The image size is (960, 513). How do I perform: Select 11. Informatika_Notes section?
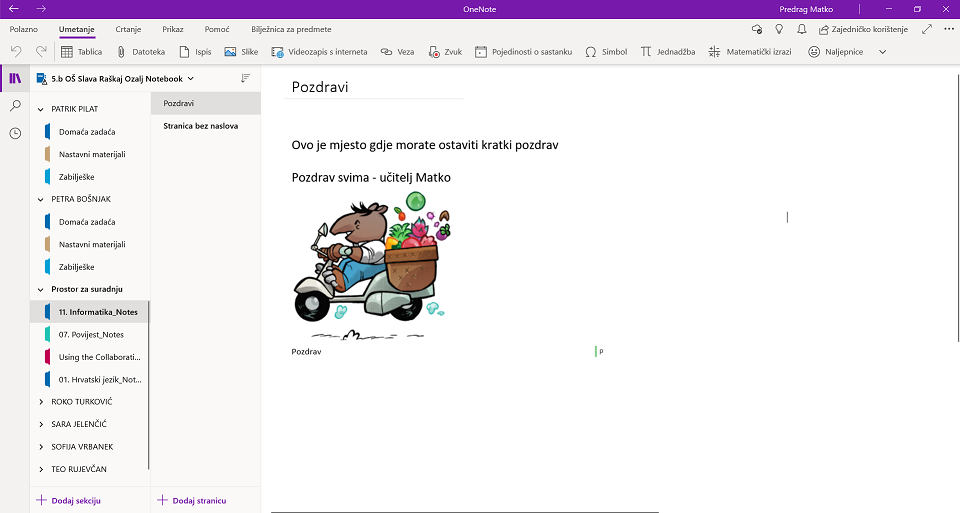(x=89, y=312)
